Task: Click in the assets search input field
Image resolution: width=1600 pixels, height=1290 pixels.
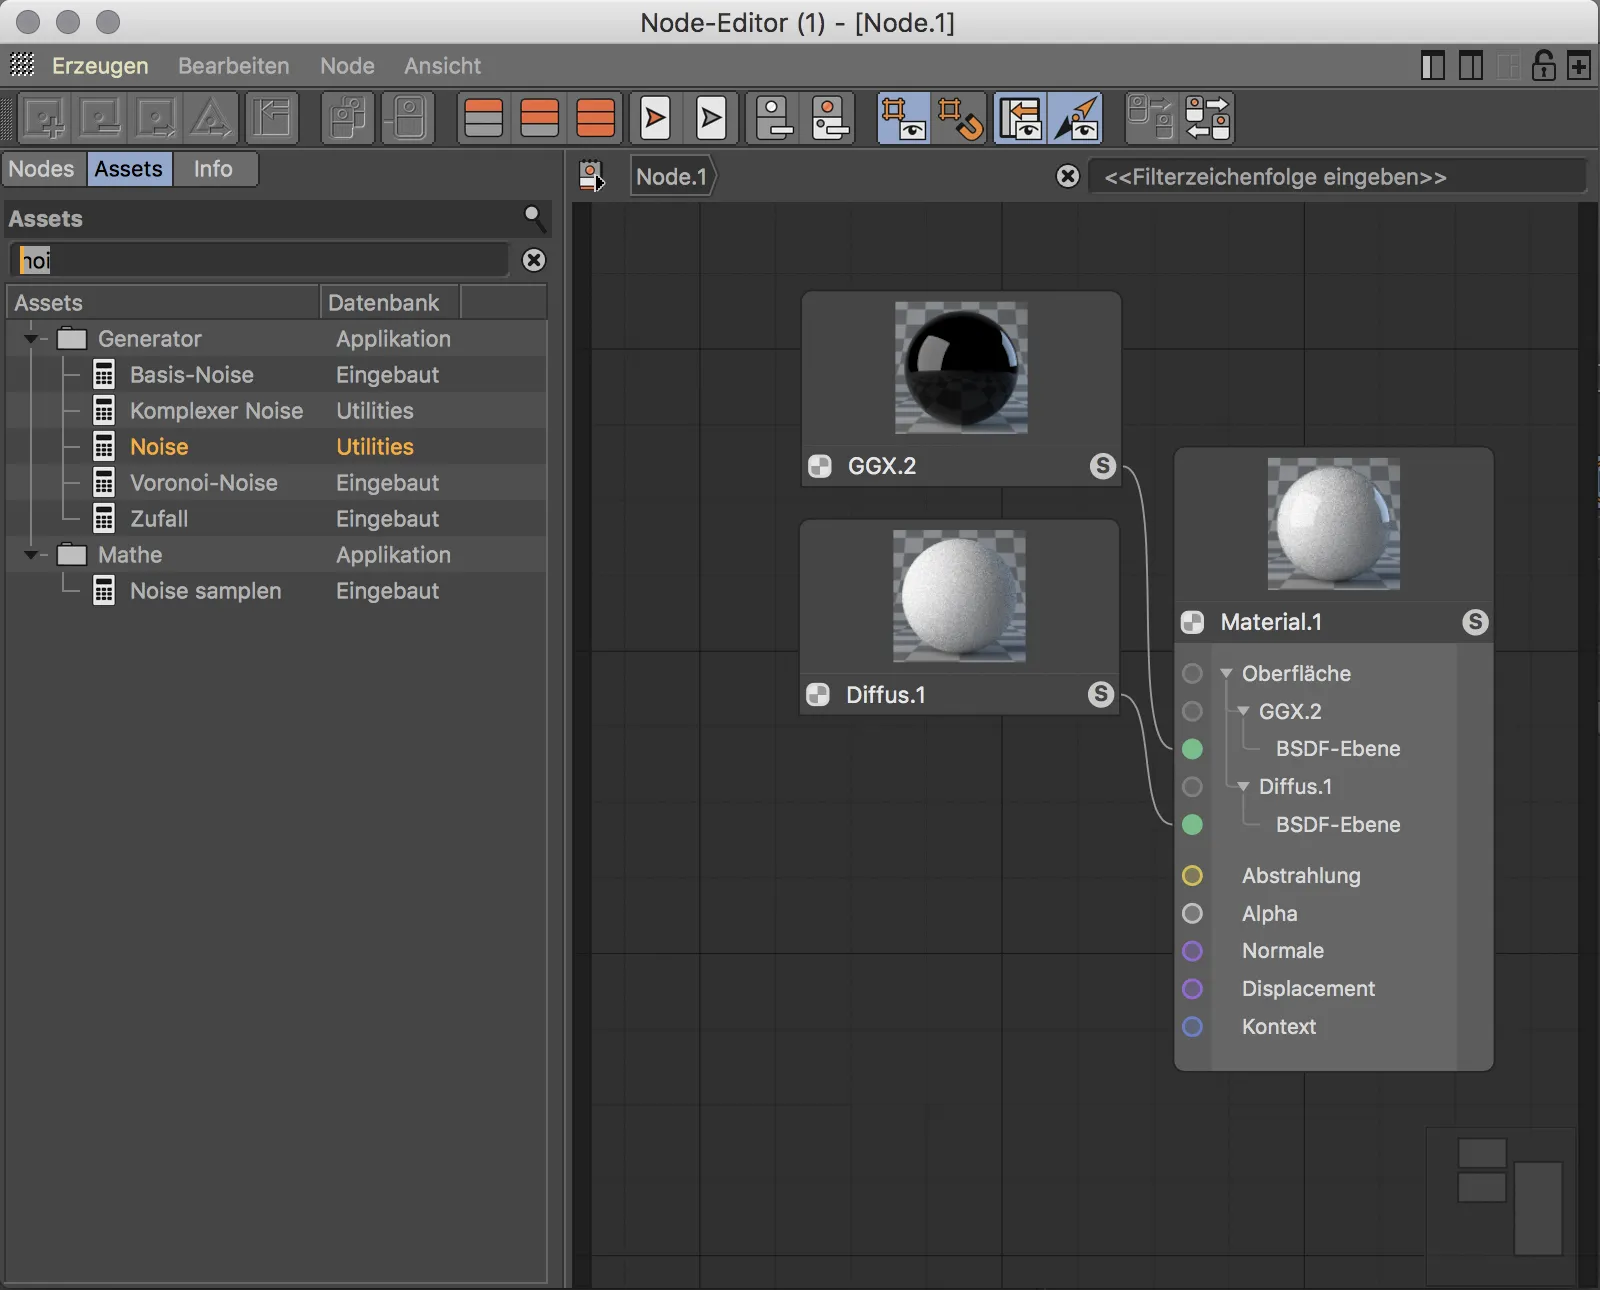Action: click(260, 260)
